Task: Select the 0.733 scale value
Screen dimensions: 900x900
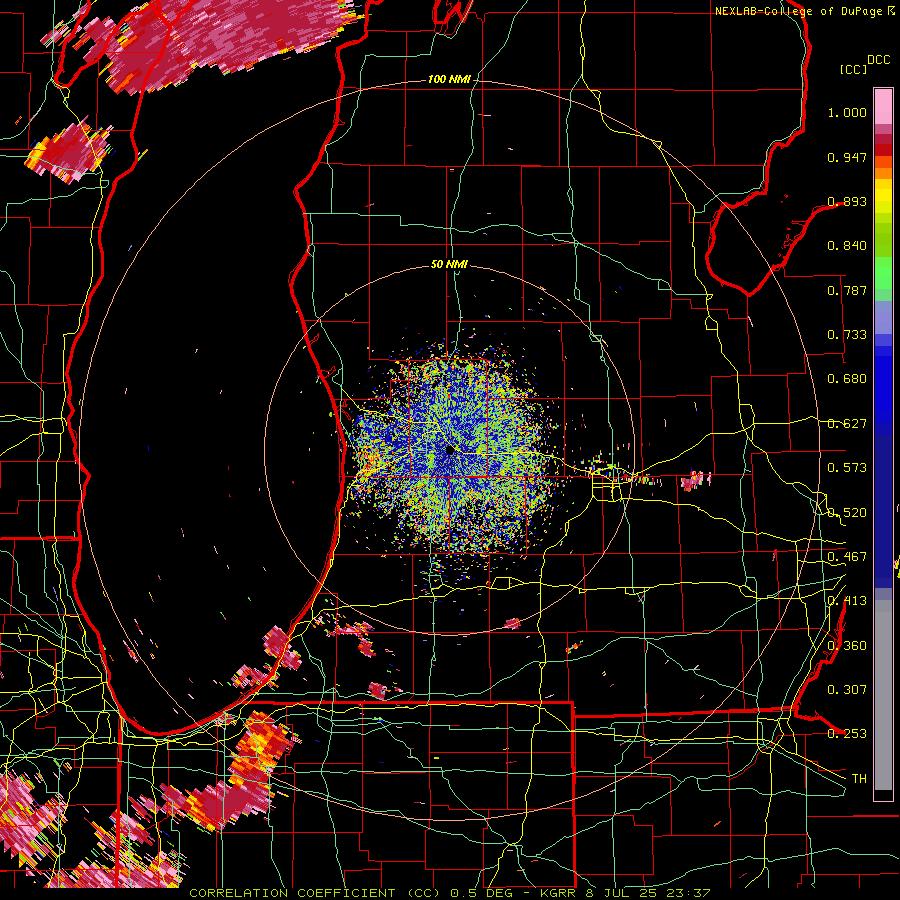Action: [847, 335]
